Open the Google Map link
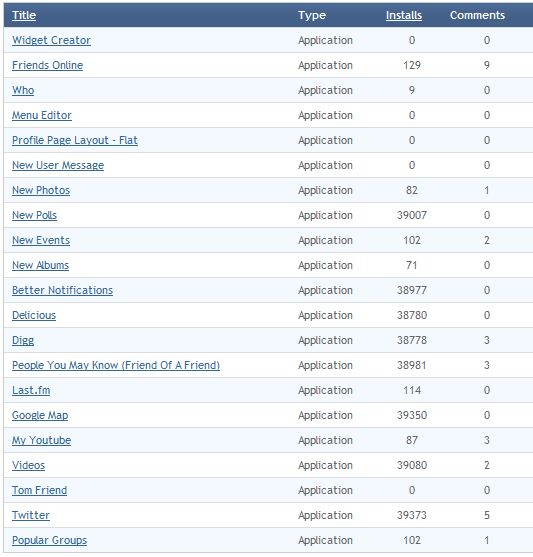Image resolution: width=533 pixels, height=557 pixels. 40,416
